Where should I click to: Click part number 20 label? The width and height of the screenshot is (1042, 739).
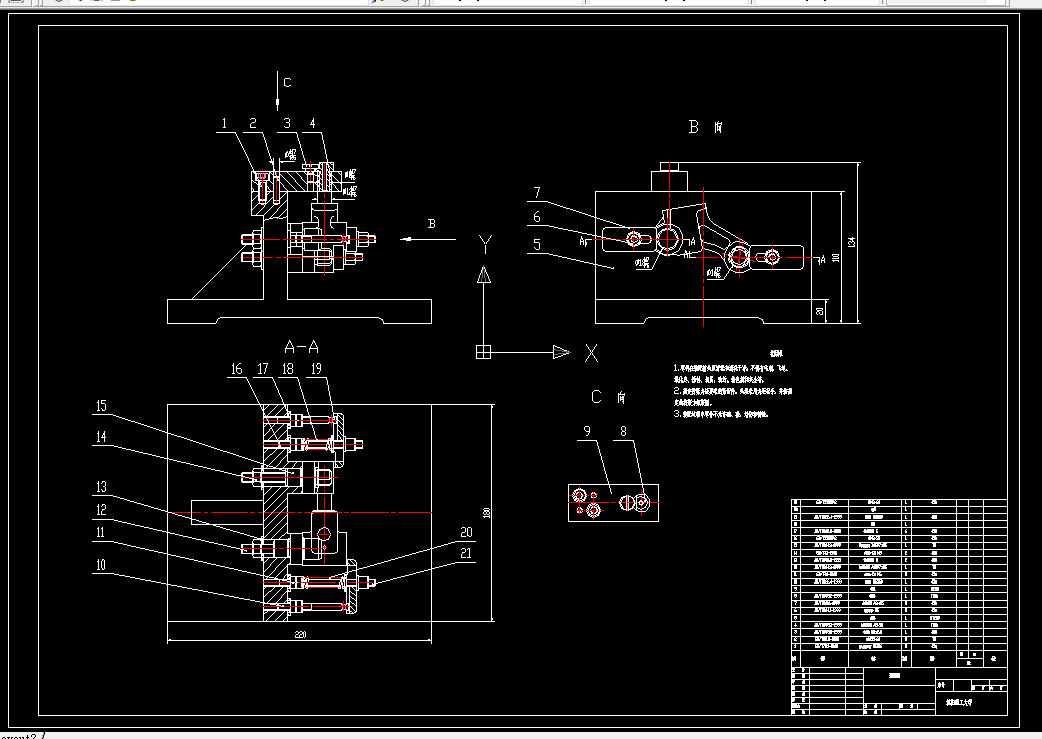(x=467, y=532)
